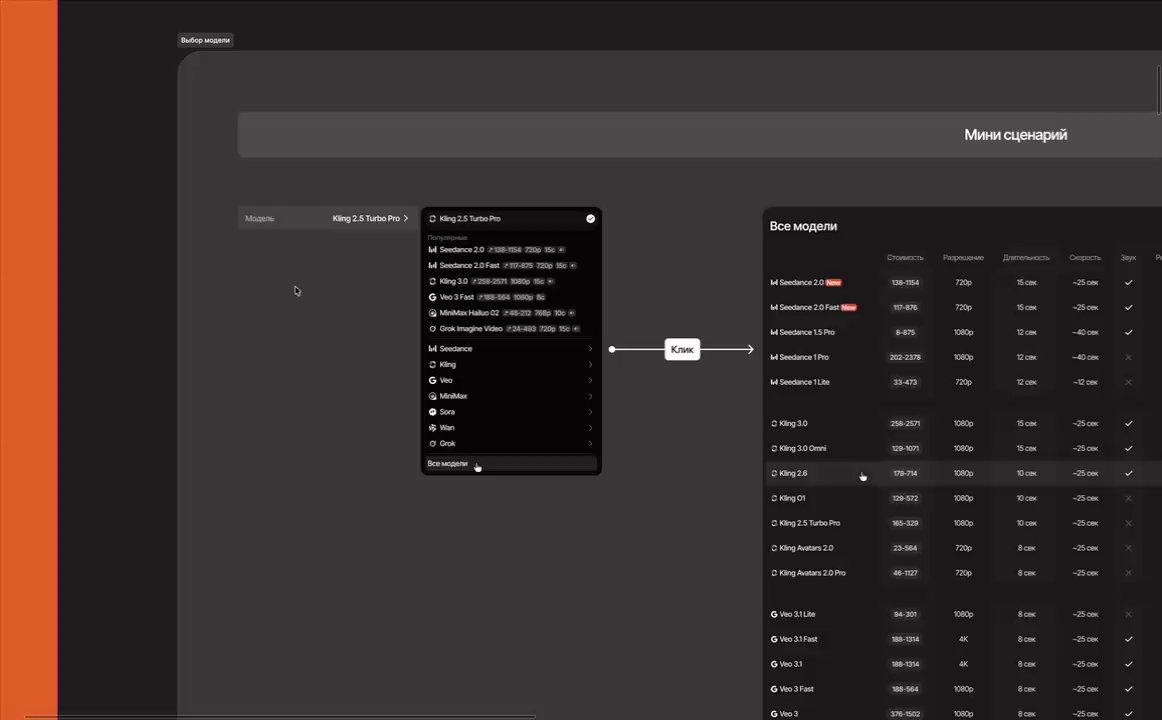Expand the Seedance submenu in dropdown
1162x720 pixels.
[x=511, y=349]
